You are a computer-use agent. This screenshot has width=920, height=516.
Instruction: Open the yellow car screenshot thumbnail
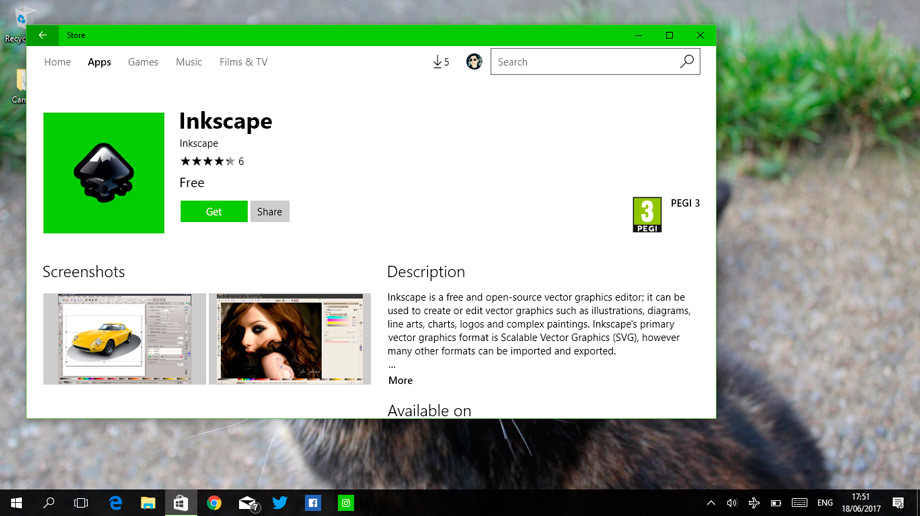point(124,339)
